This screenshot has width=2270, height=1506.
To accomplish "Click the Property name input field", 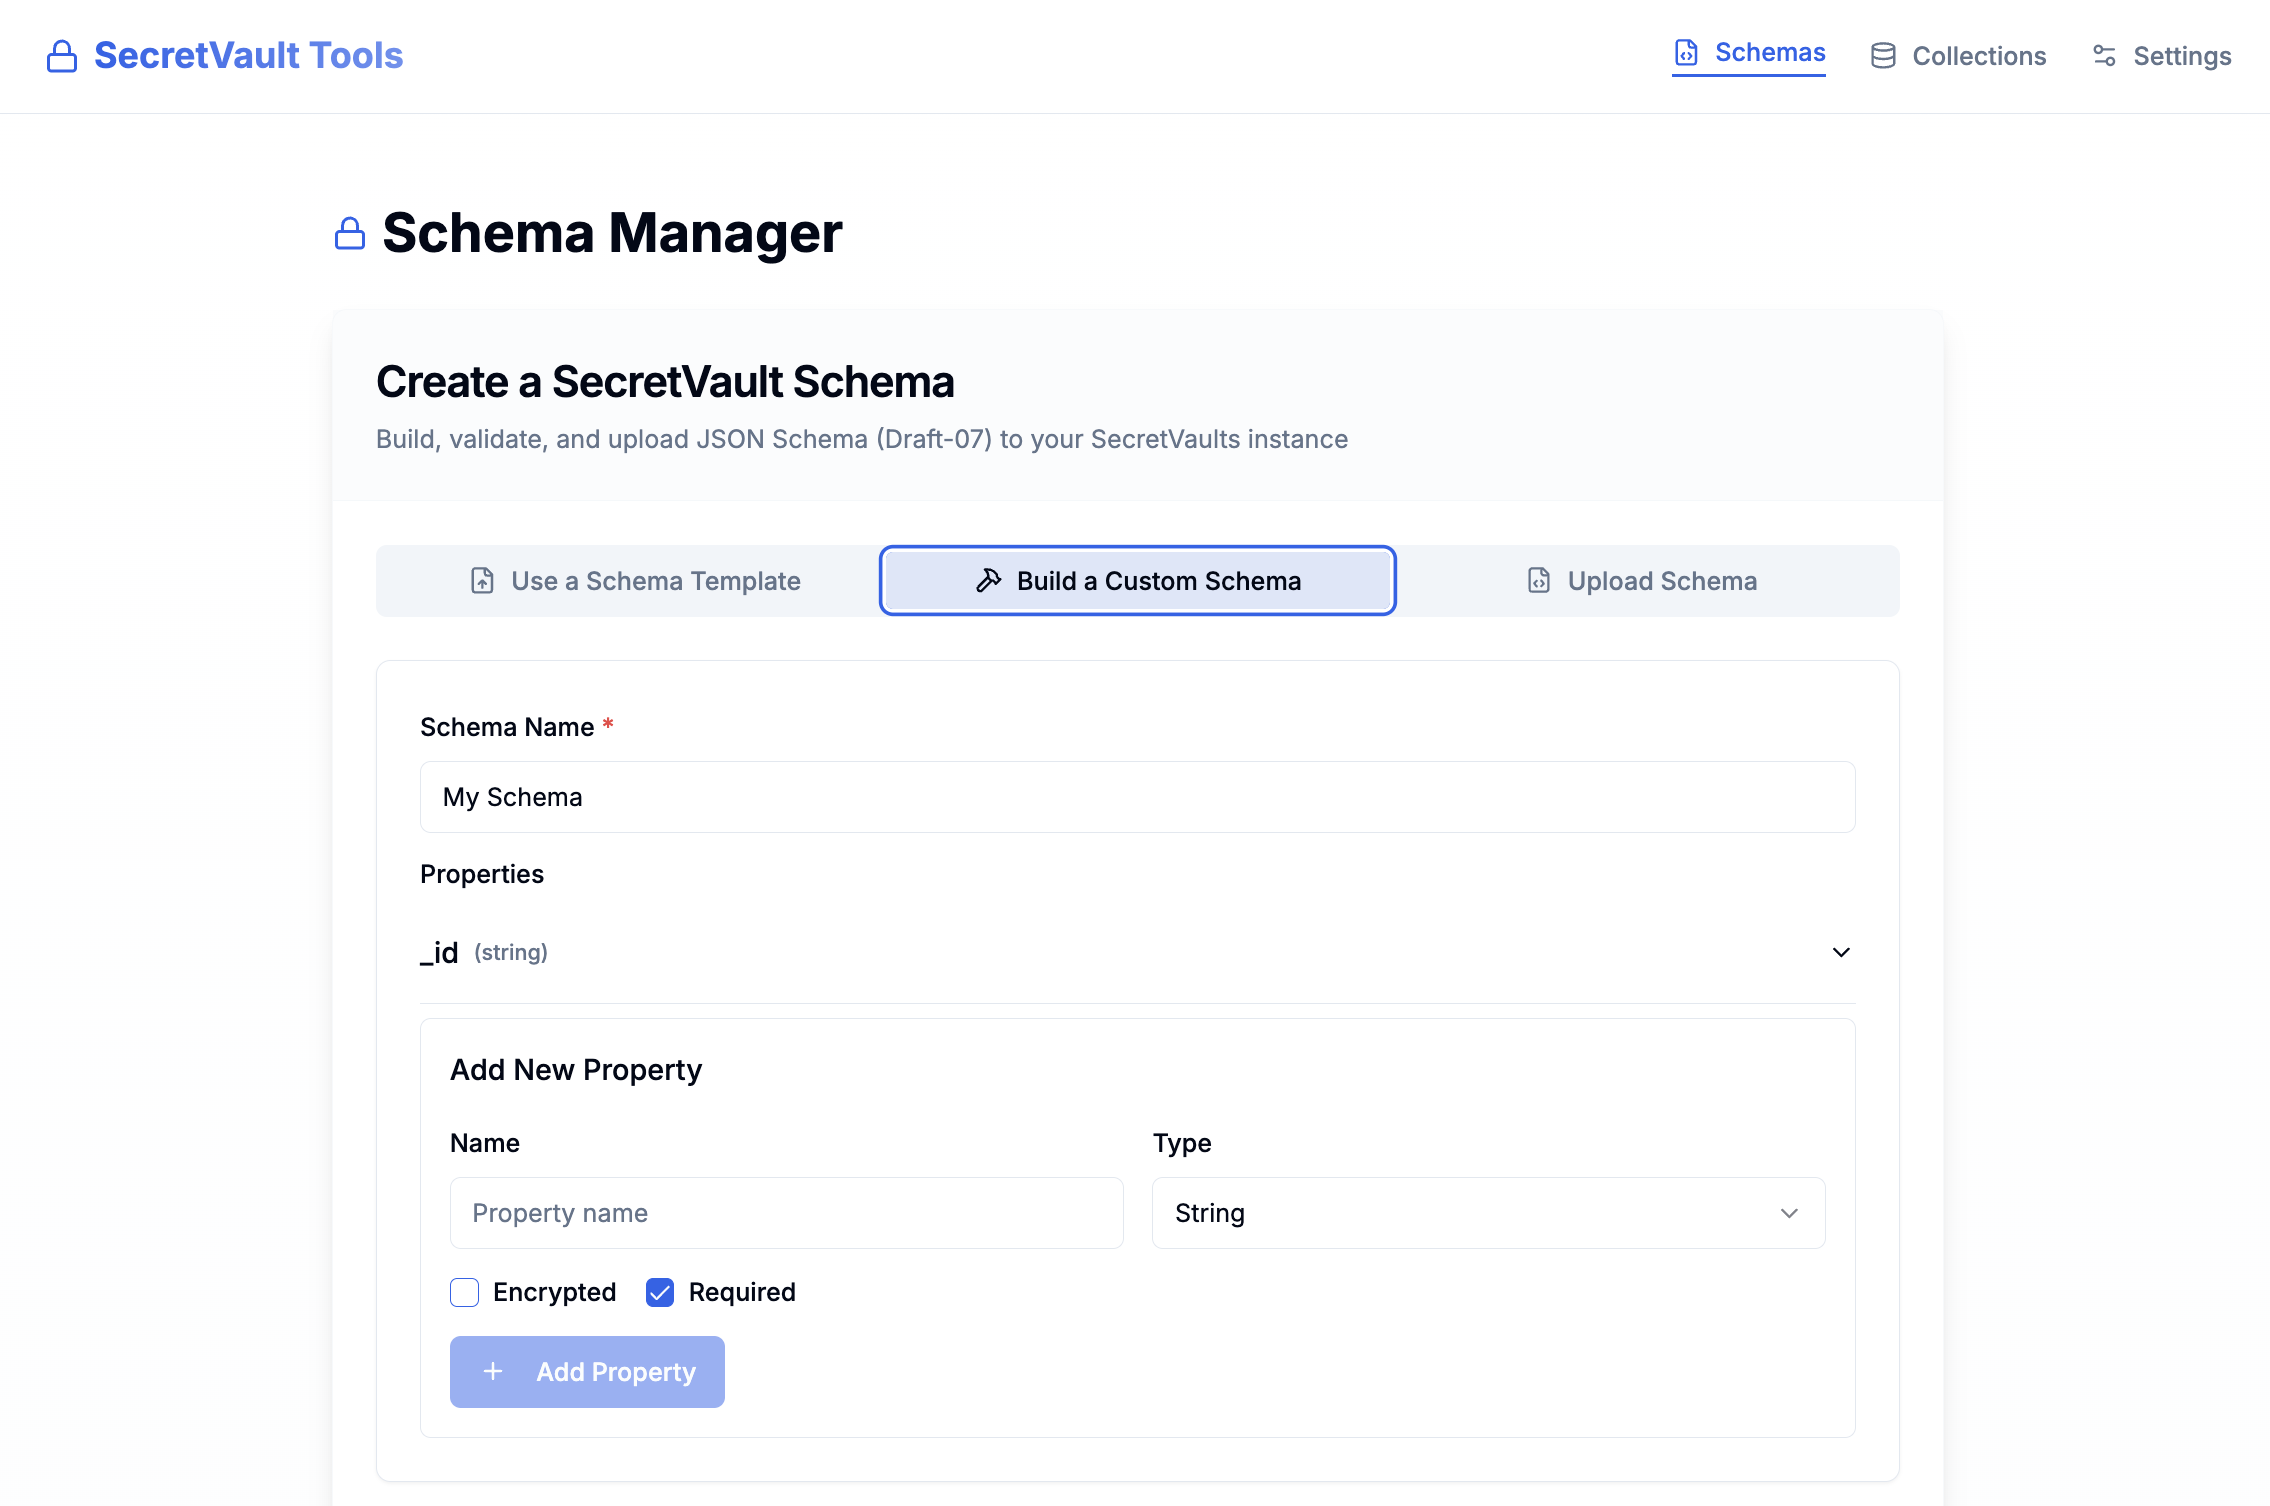I will 786,1213.
